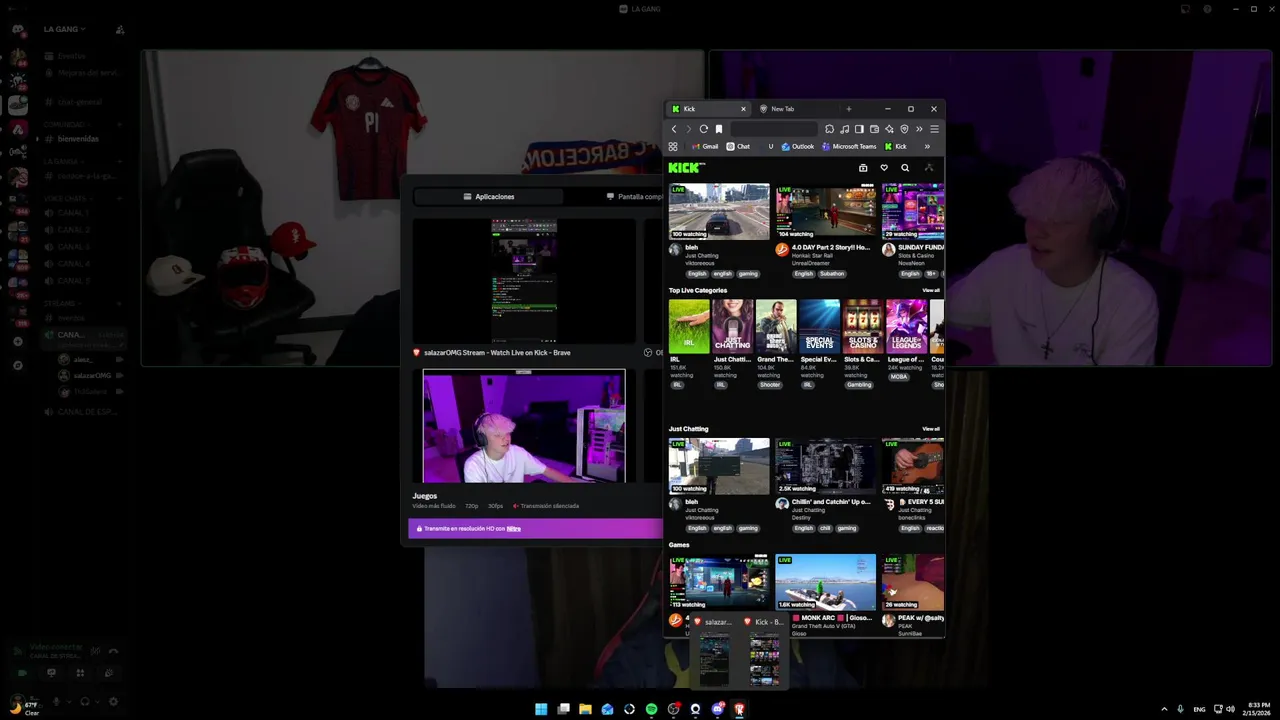The image size is (1280, 720).
Task: Select the Pantalla completa tab in Discord
Action: click(635, 197)
